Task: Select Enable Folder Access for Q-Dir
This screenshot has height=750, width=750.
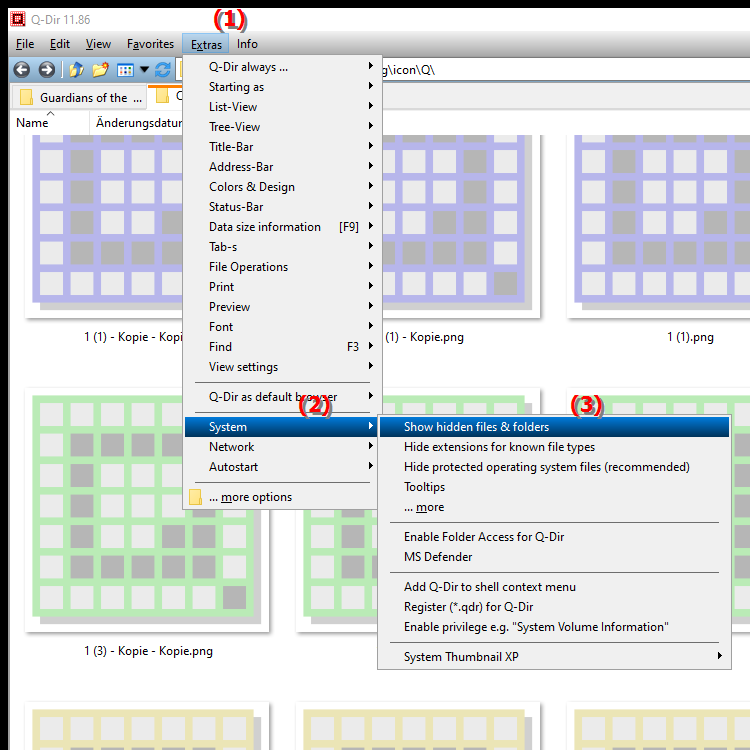Action: (554, 537)
